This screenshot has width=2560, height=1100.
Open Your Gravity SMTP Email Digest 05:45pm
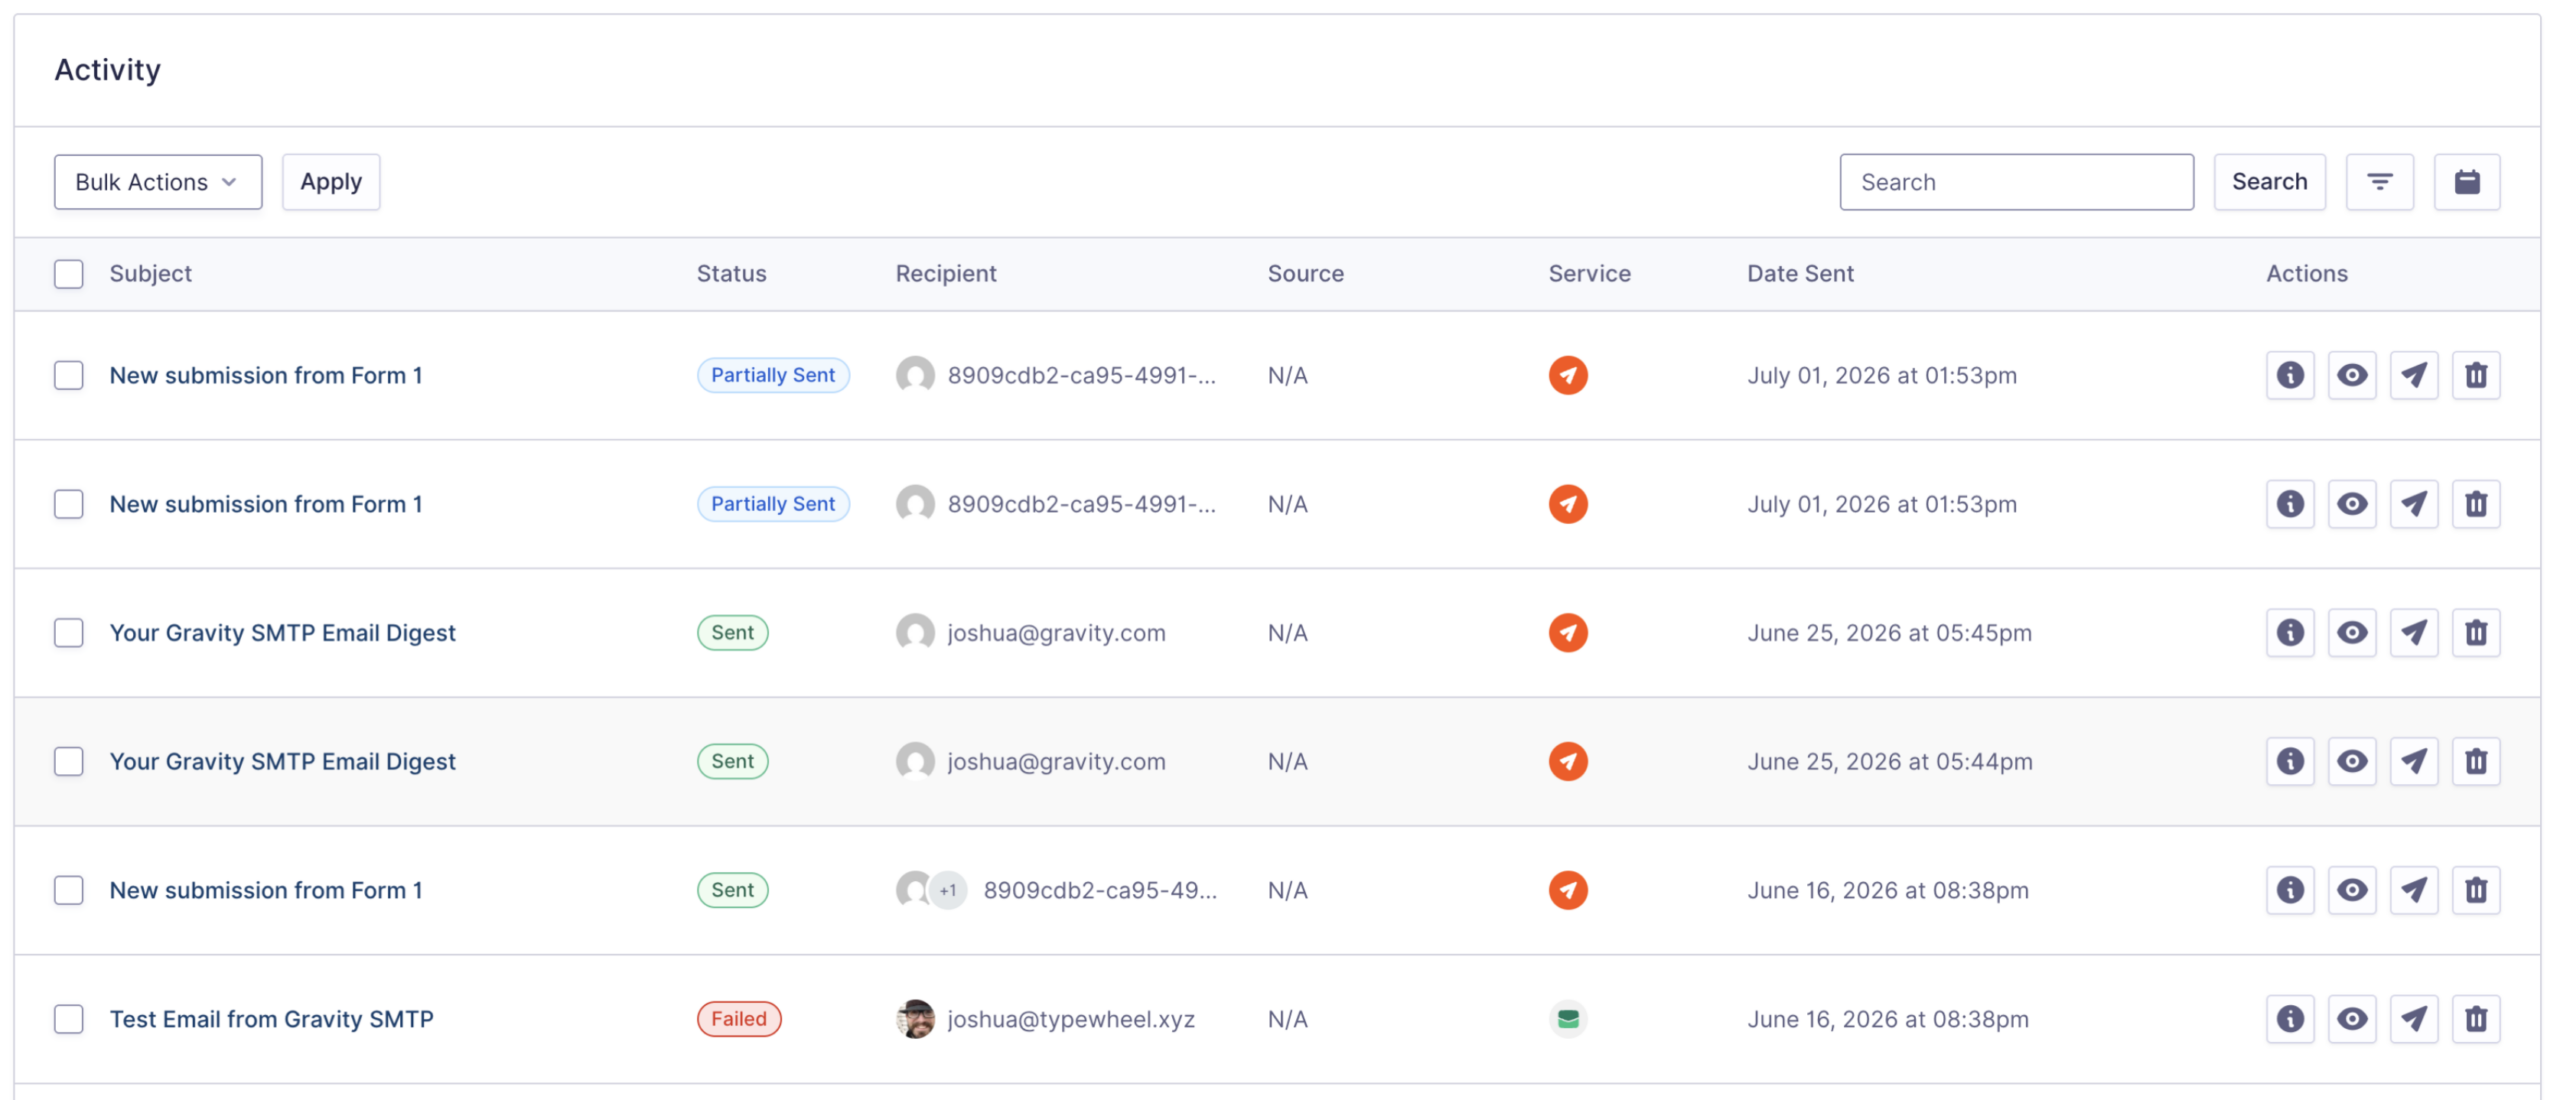coord(283,633)
